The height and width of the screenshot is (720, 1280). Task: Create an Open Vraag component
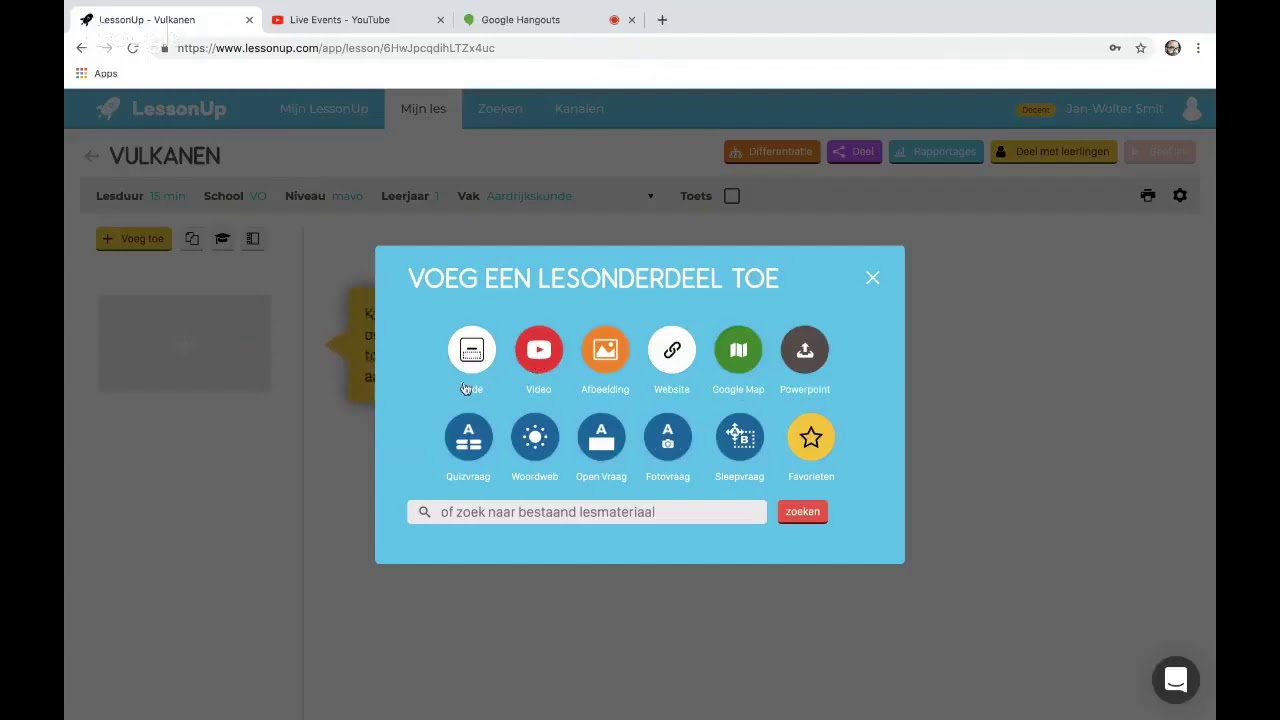click(x=601, y=437)
